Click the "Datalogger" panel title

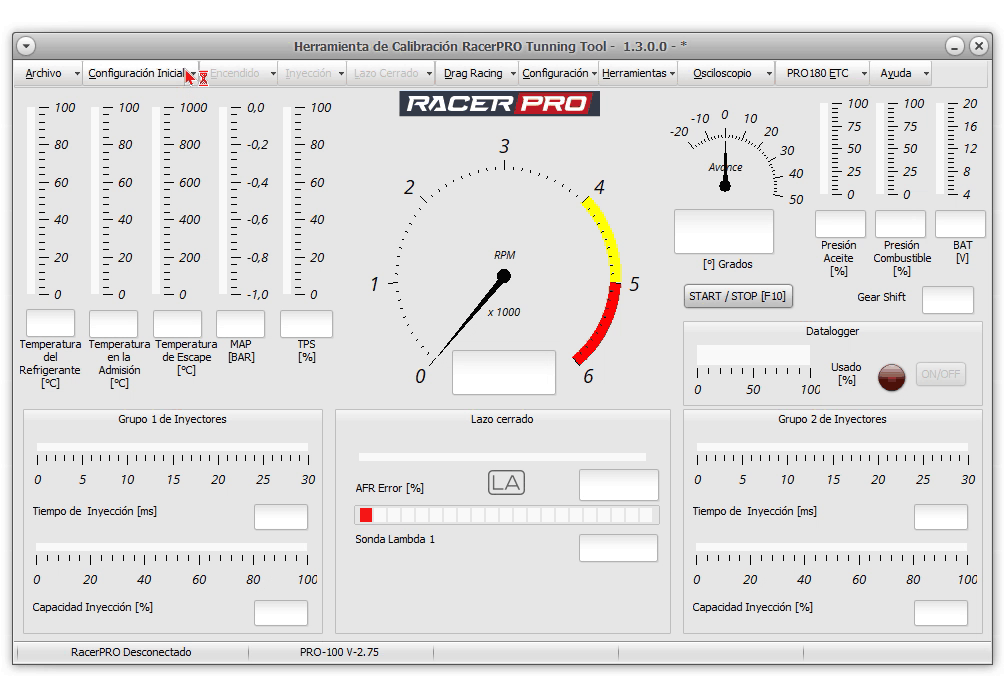[x=832, y=331]
